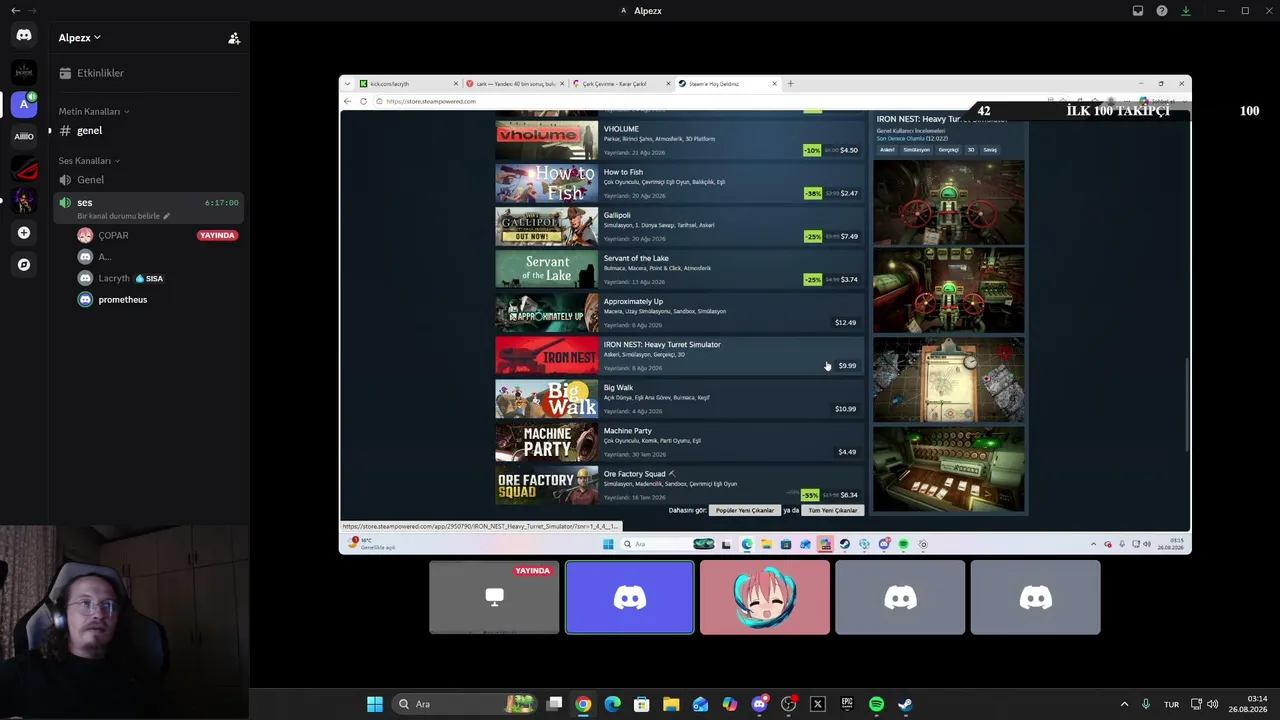
Task: Click the VHOLUME game row in stream
Action: (679, 140)
